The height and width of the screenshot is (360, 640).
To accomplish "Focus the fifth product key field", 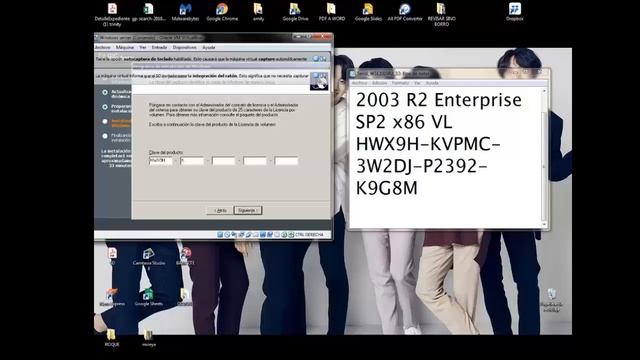I will point(287,160).
